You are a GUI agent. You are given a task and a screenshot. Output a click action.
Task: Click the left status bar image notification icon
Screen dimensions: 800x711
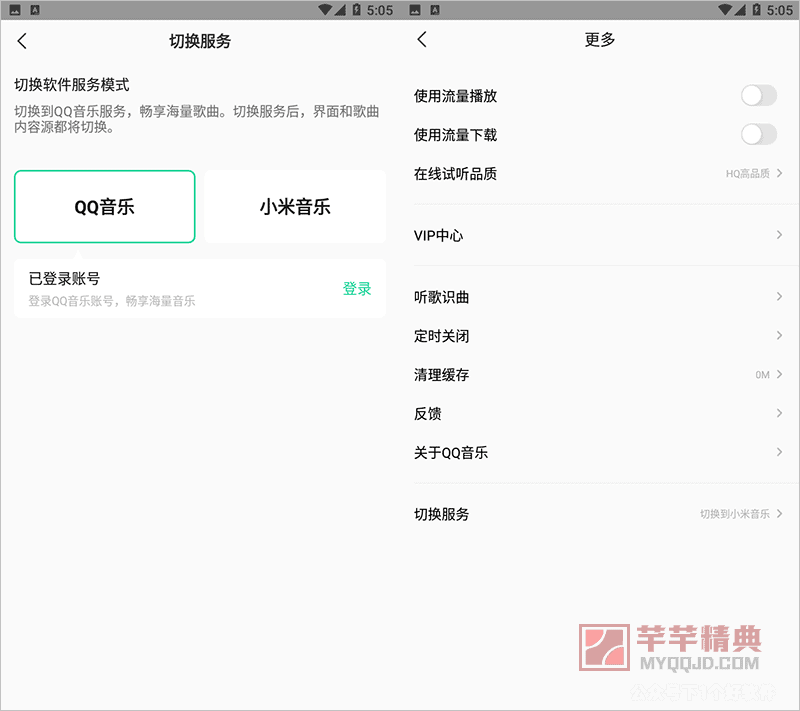coord(15,10)
